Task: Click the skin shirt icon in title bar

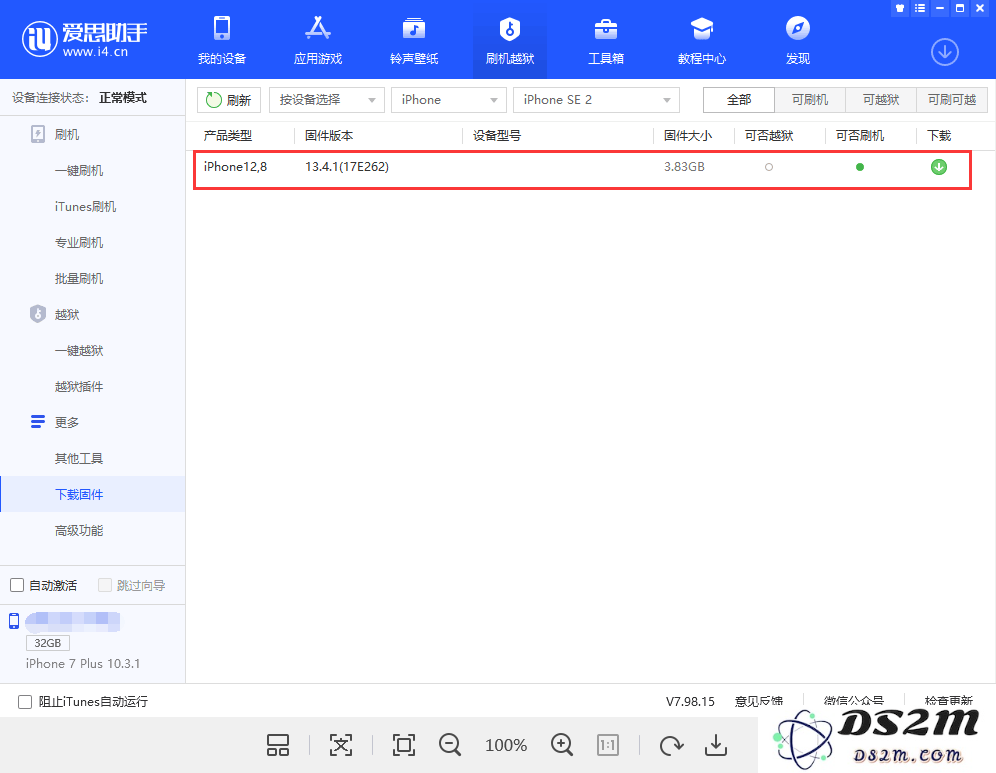Action: point(899,8)
